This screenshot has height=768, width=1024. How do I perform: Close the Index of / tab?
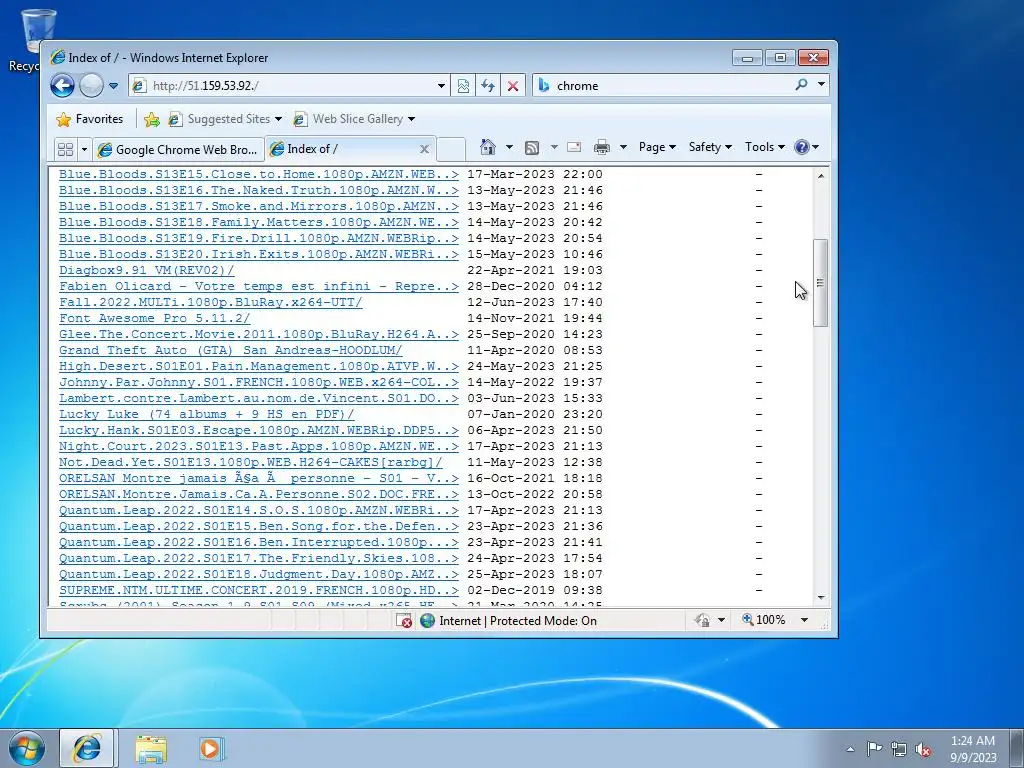424,149
